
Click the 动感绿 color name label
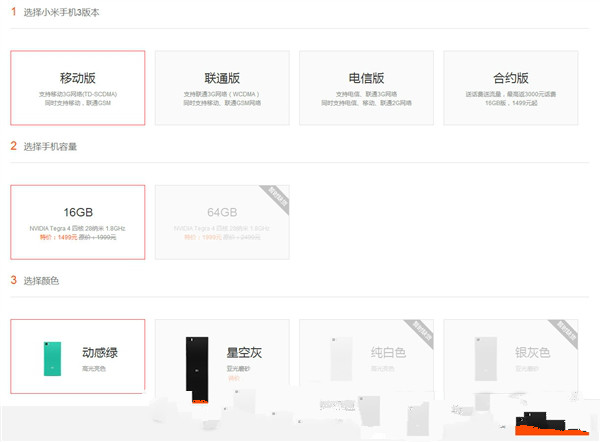(101, 352)
